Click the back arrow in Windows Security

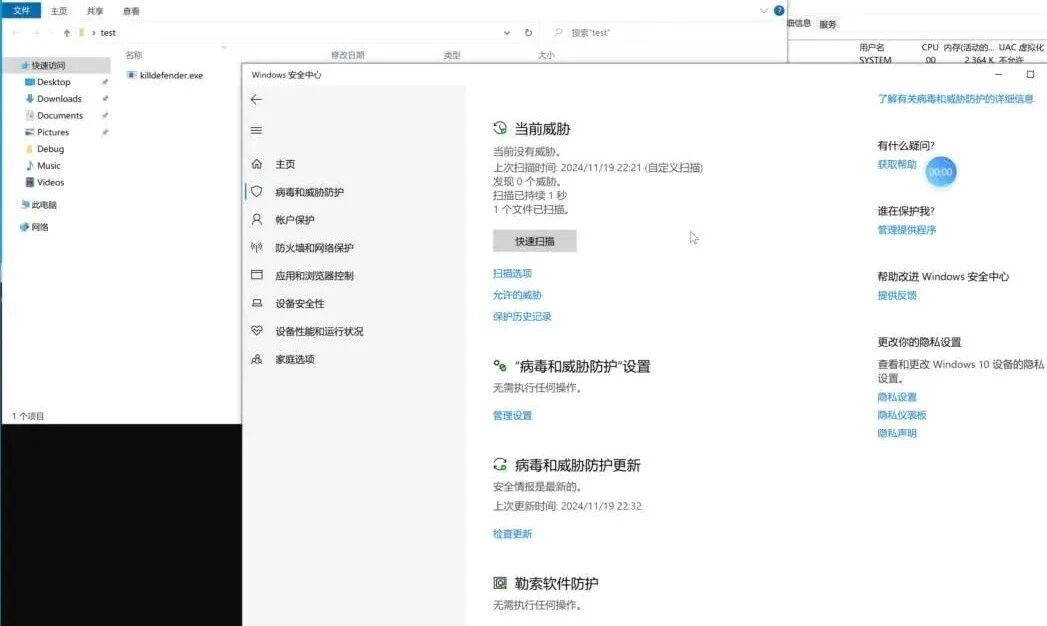click(256, 99)
